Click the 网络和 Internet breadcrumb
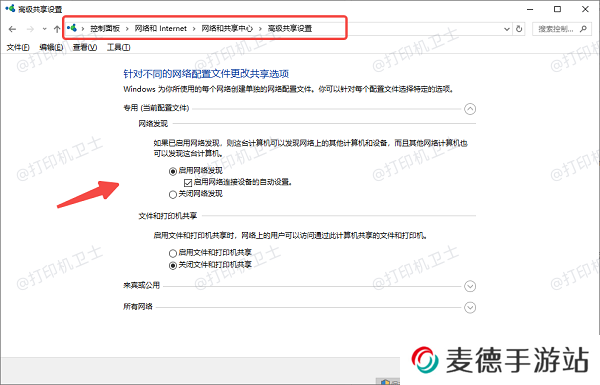 tap(161, 28)
